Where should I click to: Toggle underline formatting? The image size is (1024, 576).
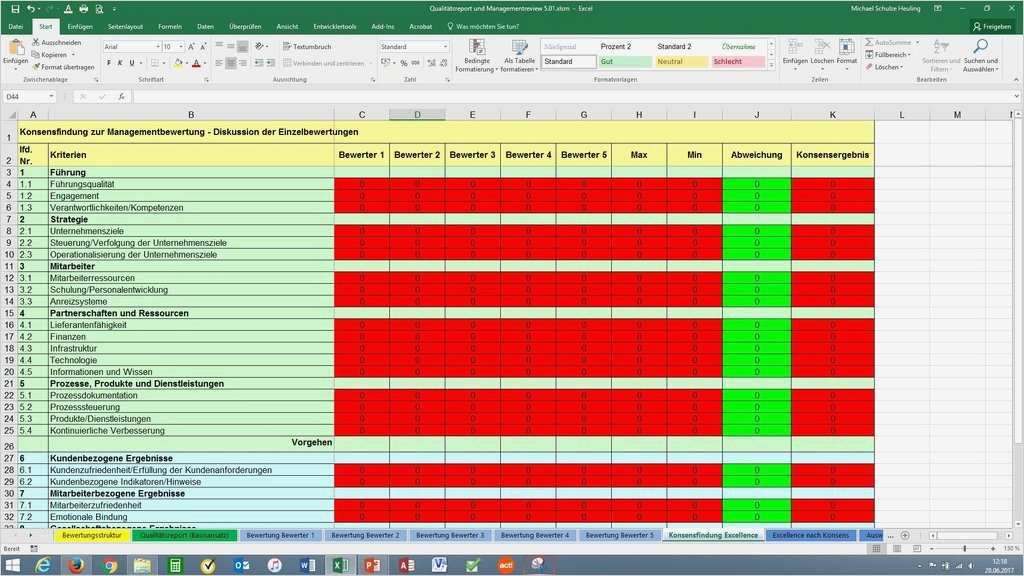(x=131, y=63)
